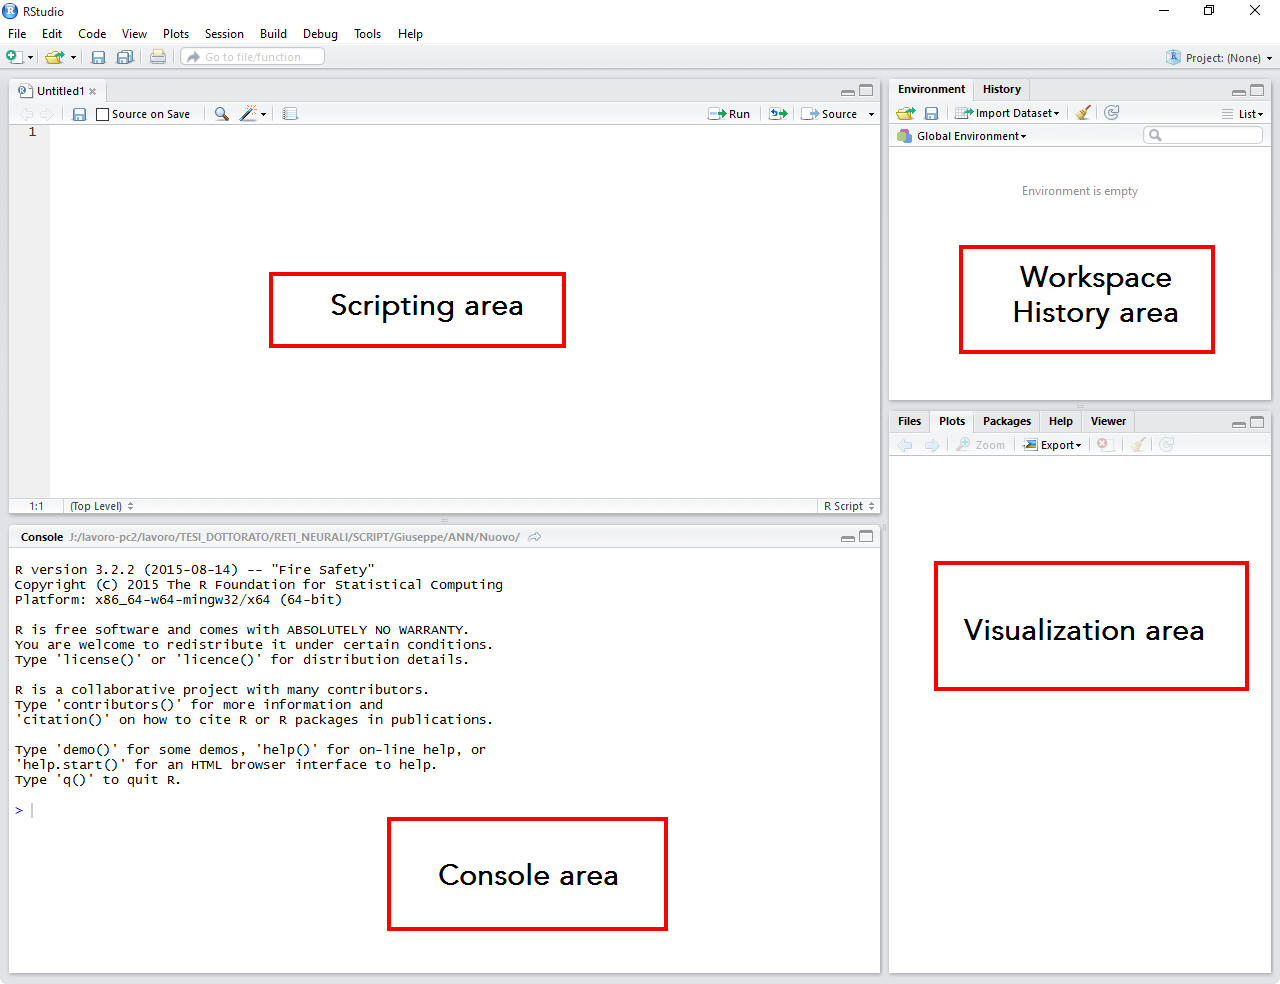Image resolution: width=1280 pixels, height=984 pixels.
Task: Click the next plot arrow icon
Action: (932, 445)
